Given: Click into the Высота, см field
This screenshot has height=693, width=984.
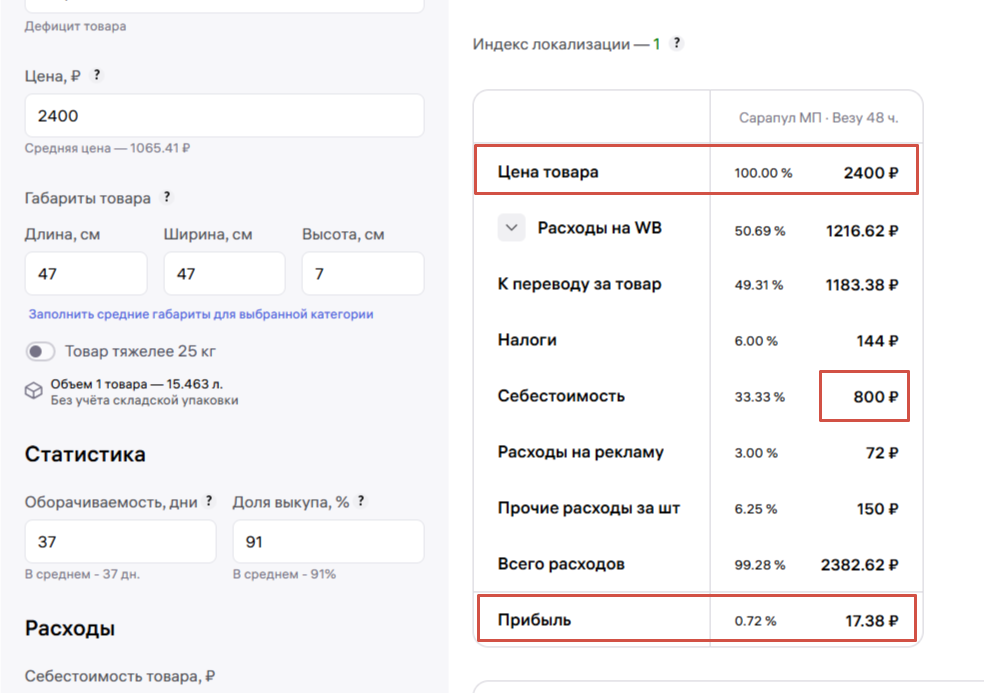Looking at the screenshot, I should click(x=362, y=274).
